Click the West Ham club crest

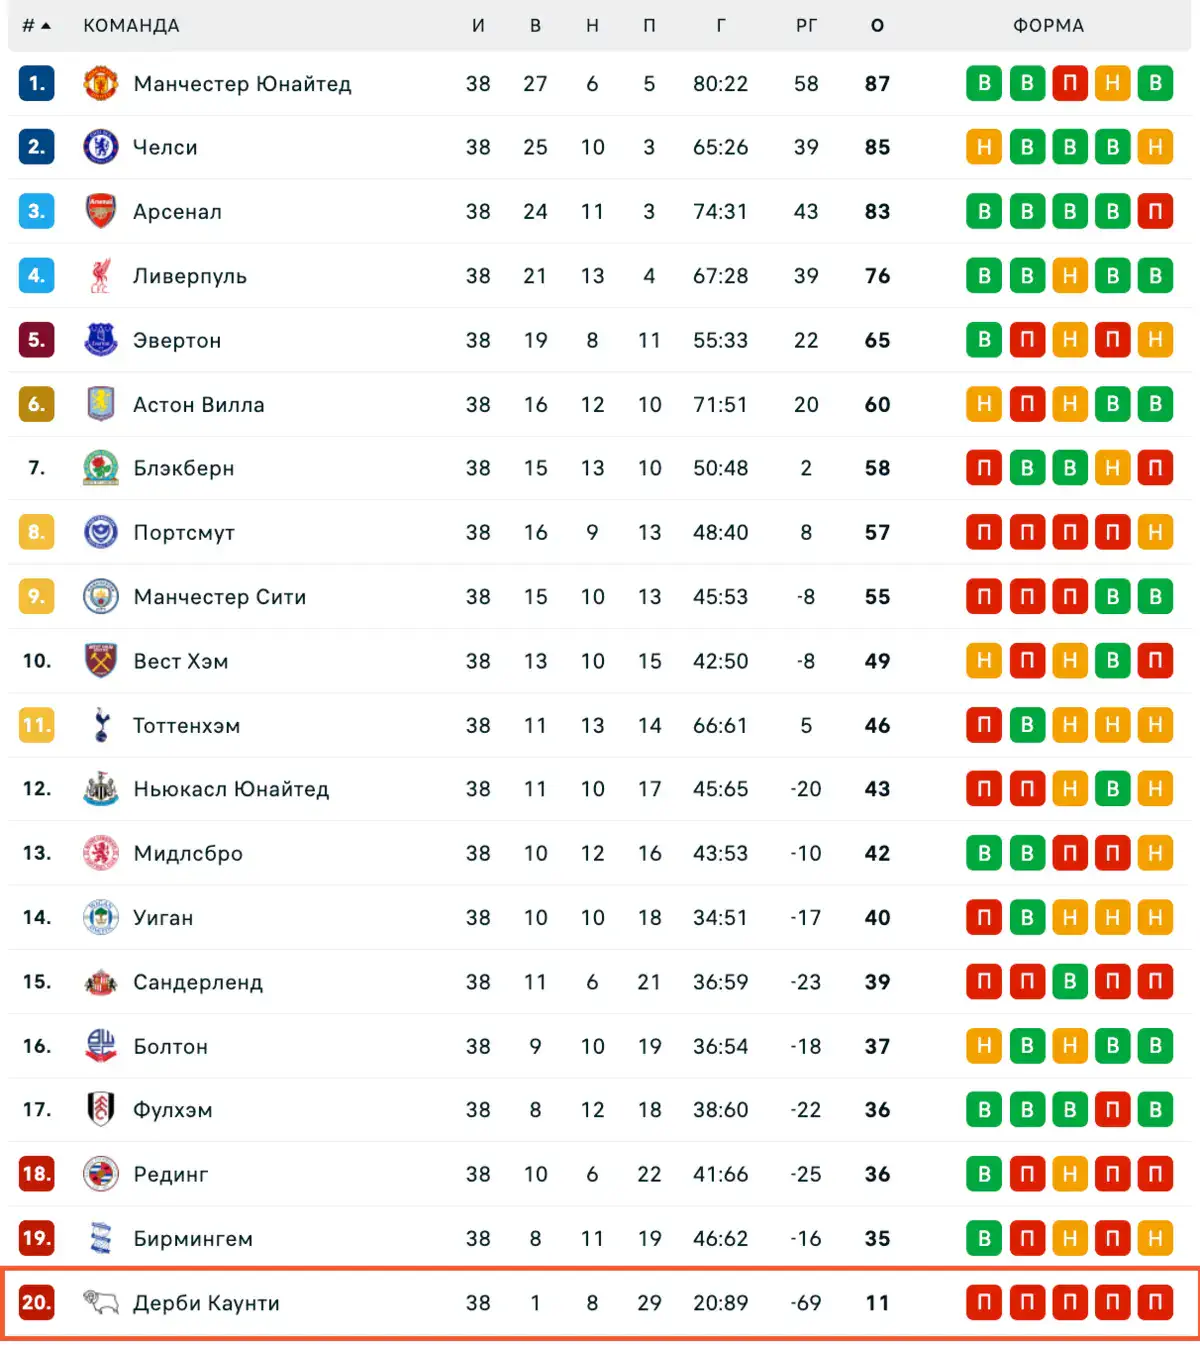[101, 661]
